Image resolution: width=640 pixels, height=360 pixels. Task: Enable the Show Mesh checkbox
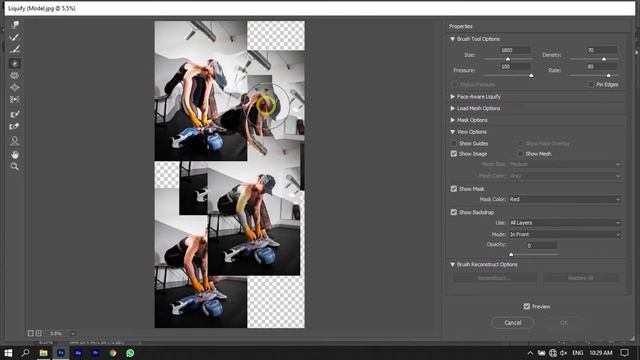[520, 154]
